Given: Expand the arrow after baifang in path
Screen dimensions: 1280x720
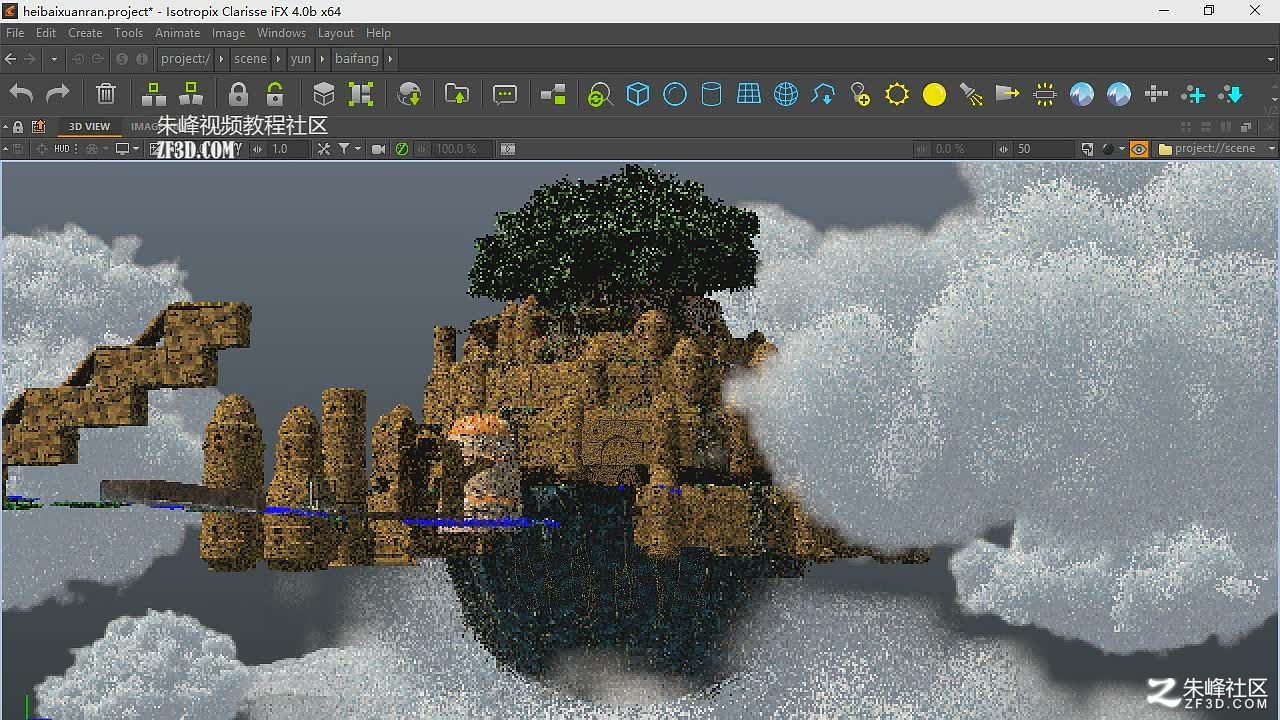Looking at the screenshot, I should (391, 59).
